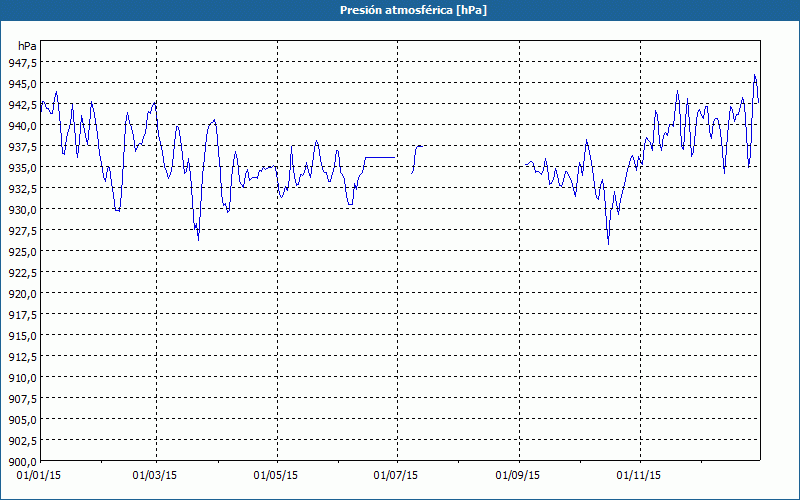Select the 902,5 y-axis label
800x500 pixels.
pyautogui.click(x=22, y=441)
